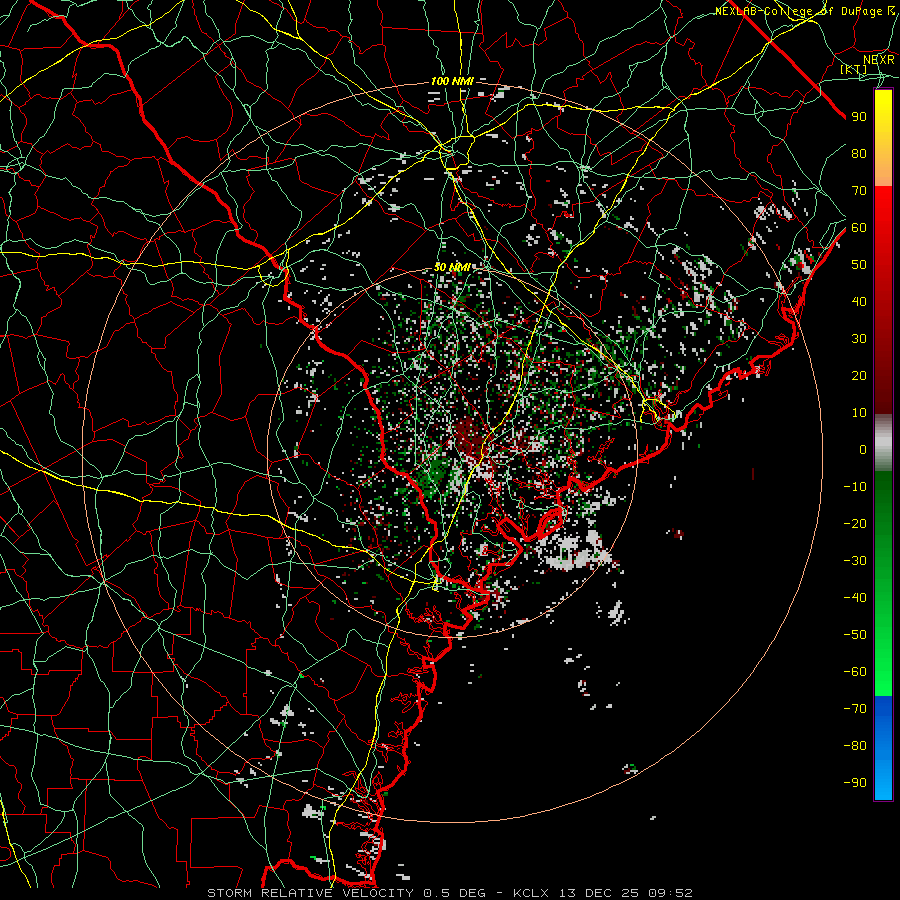Click the NEXR label above the color scale
Image resolution: width=900 pixels, height=900 pixels.
(x=878, y=60)
